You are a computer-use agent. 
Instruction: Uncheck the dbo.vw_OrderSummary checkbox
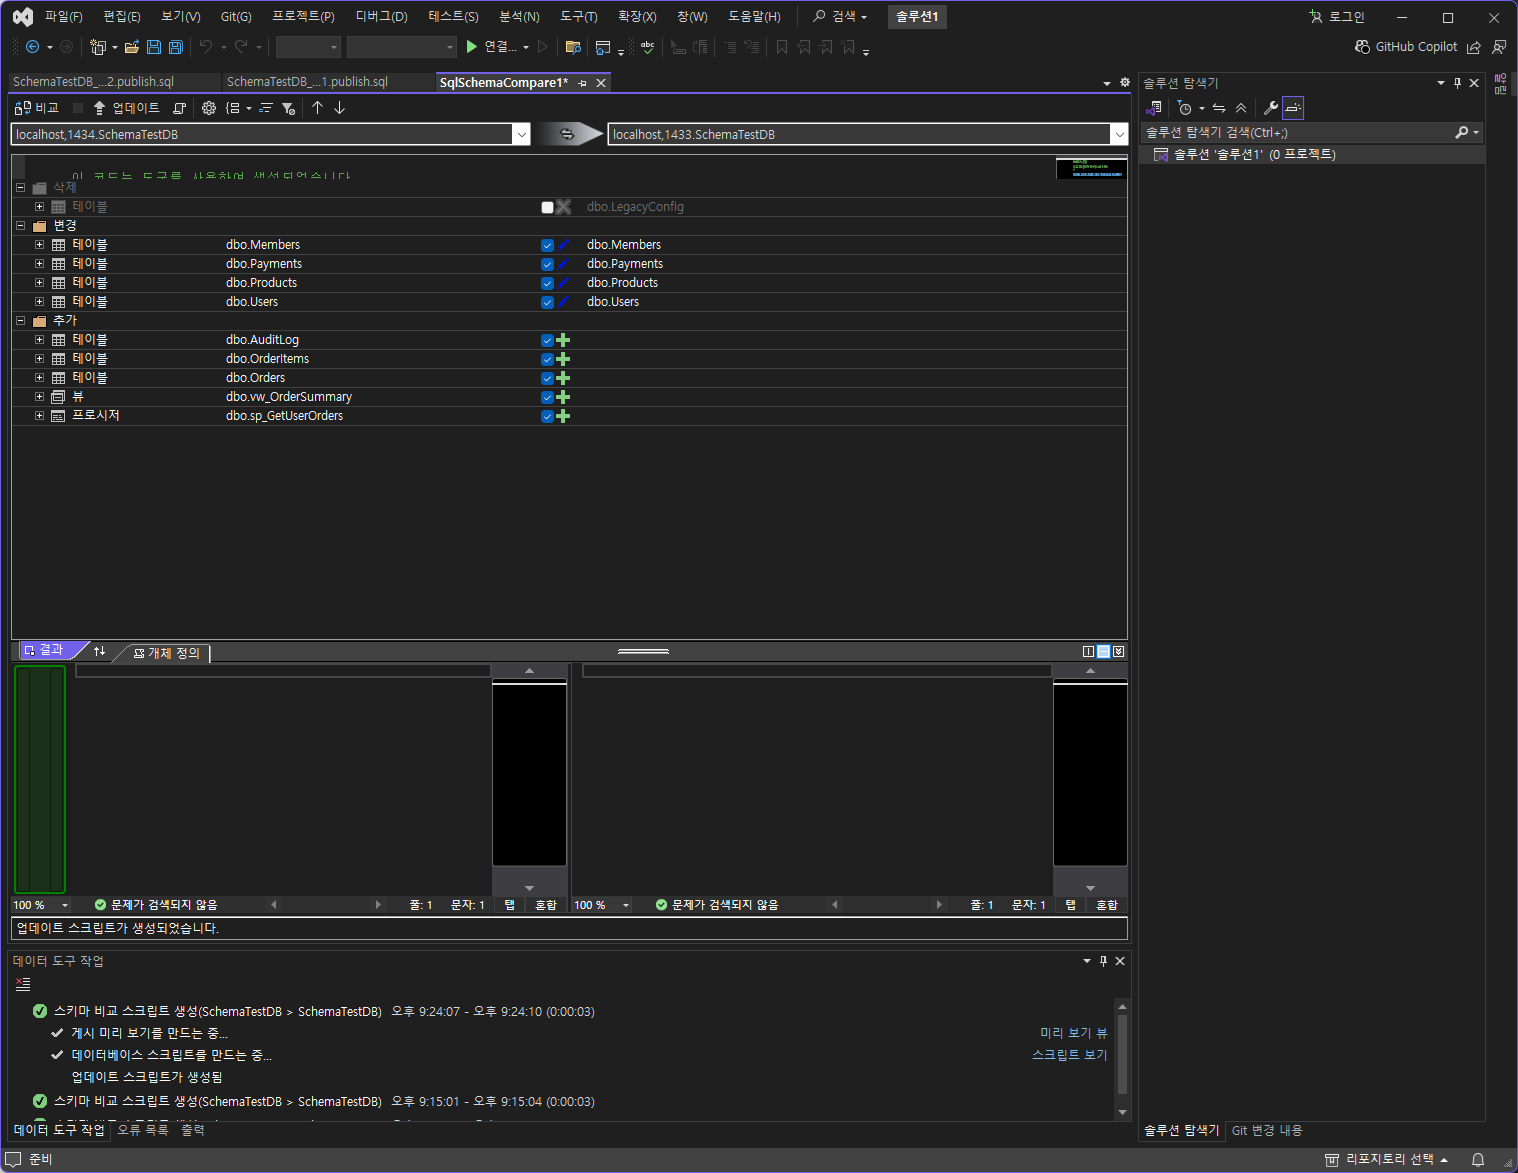point(547,397)
